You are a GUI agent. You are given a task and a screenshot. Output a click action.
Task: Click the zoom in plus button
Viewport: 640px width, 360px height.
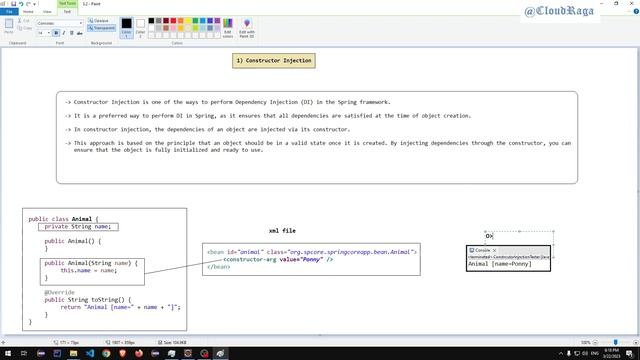point(636,342)
